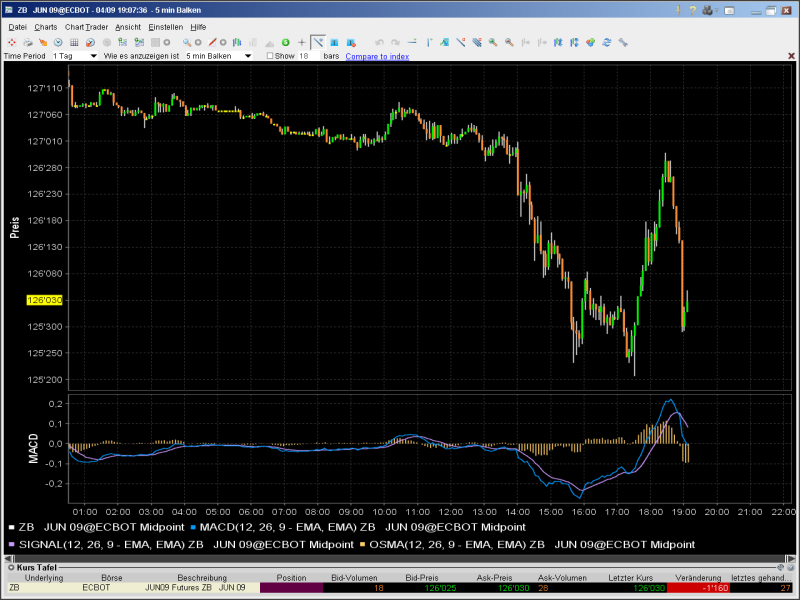Viewport: 800px width, 600px height.
Task: Click the scroll right arrow of horizontal scrollbar
Action: coord(790,559)
